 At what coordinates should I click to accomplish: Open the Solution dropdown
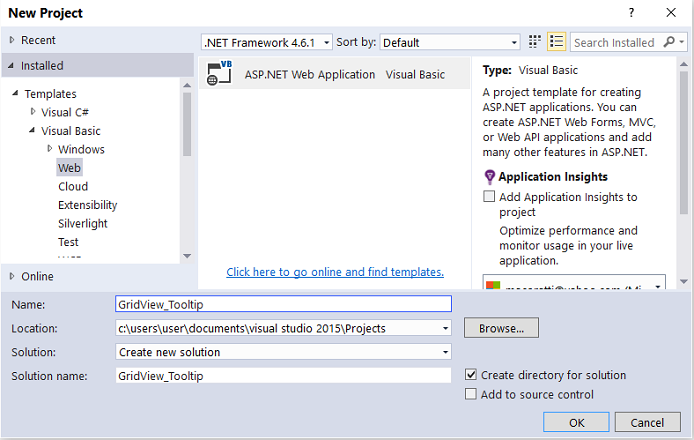point(445,352)
